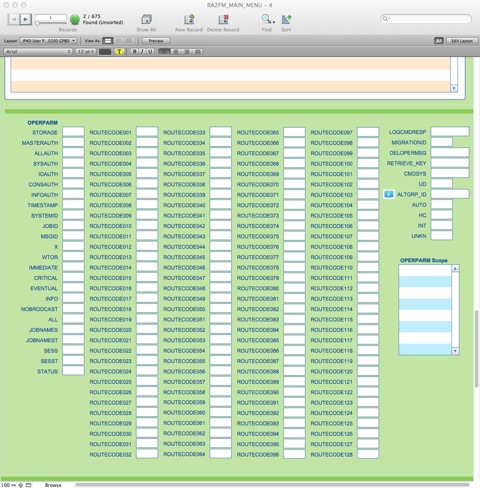Click the UNKN input field
This screenshot has width=480, height=488.
pyautogui.click(x=442, y=235)
